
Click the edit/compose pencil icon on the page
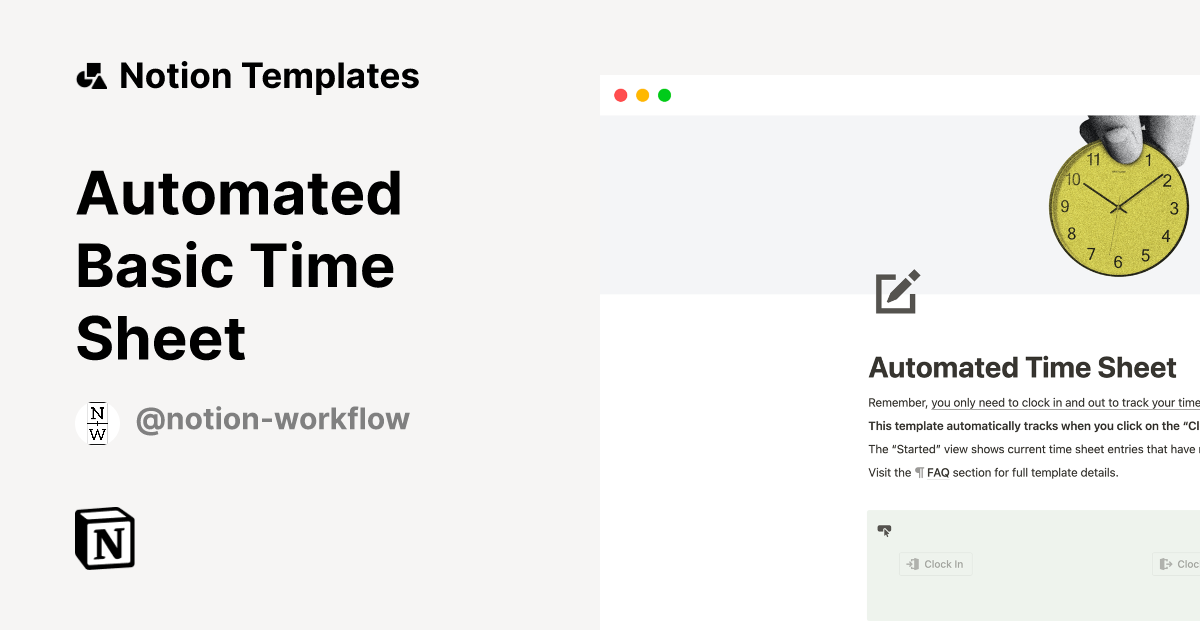pyautogui.click(x=897, y=292)
